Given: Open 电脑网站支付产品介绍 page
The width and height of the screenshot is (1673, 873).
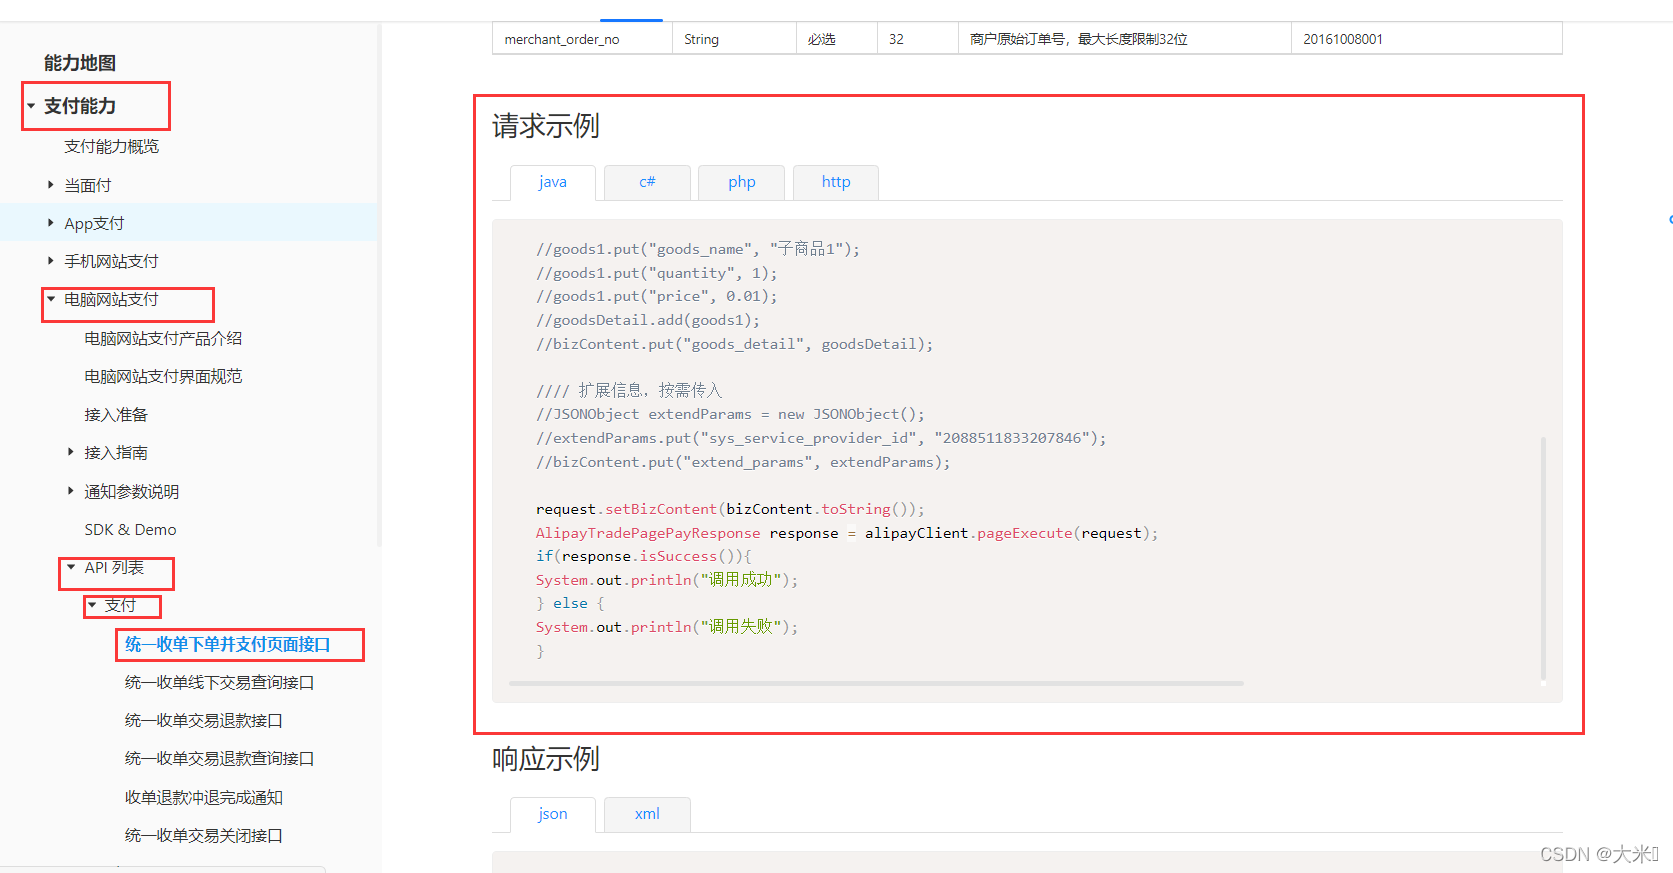Looking at the screenshot, I should pyautogui.click(x=163, y=338).
